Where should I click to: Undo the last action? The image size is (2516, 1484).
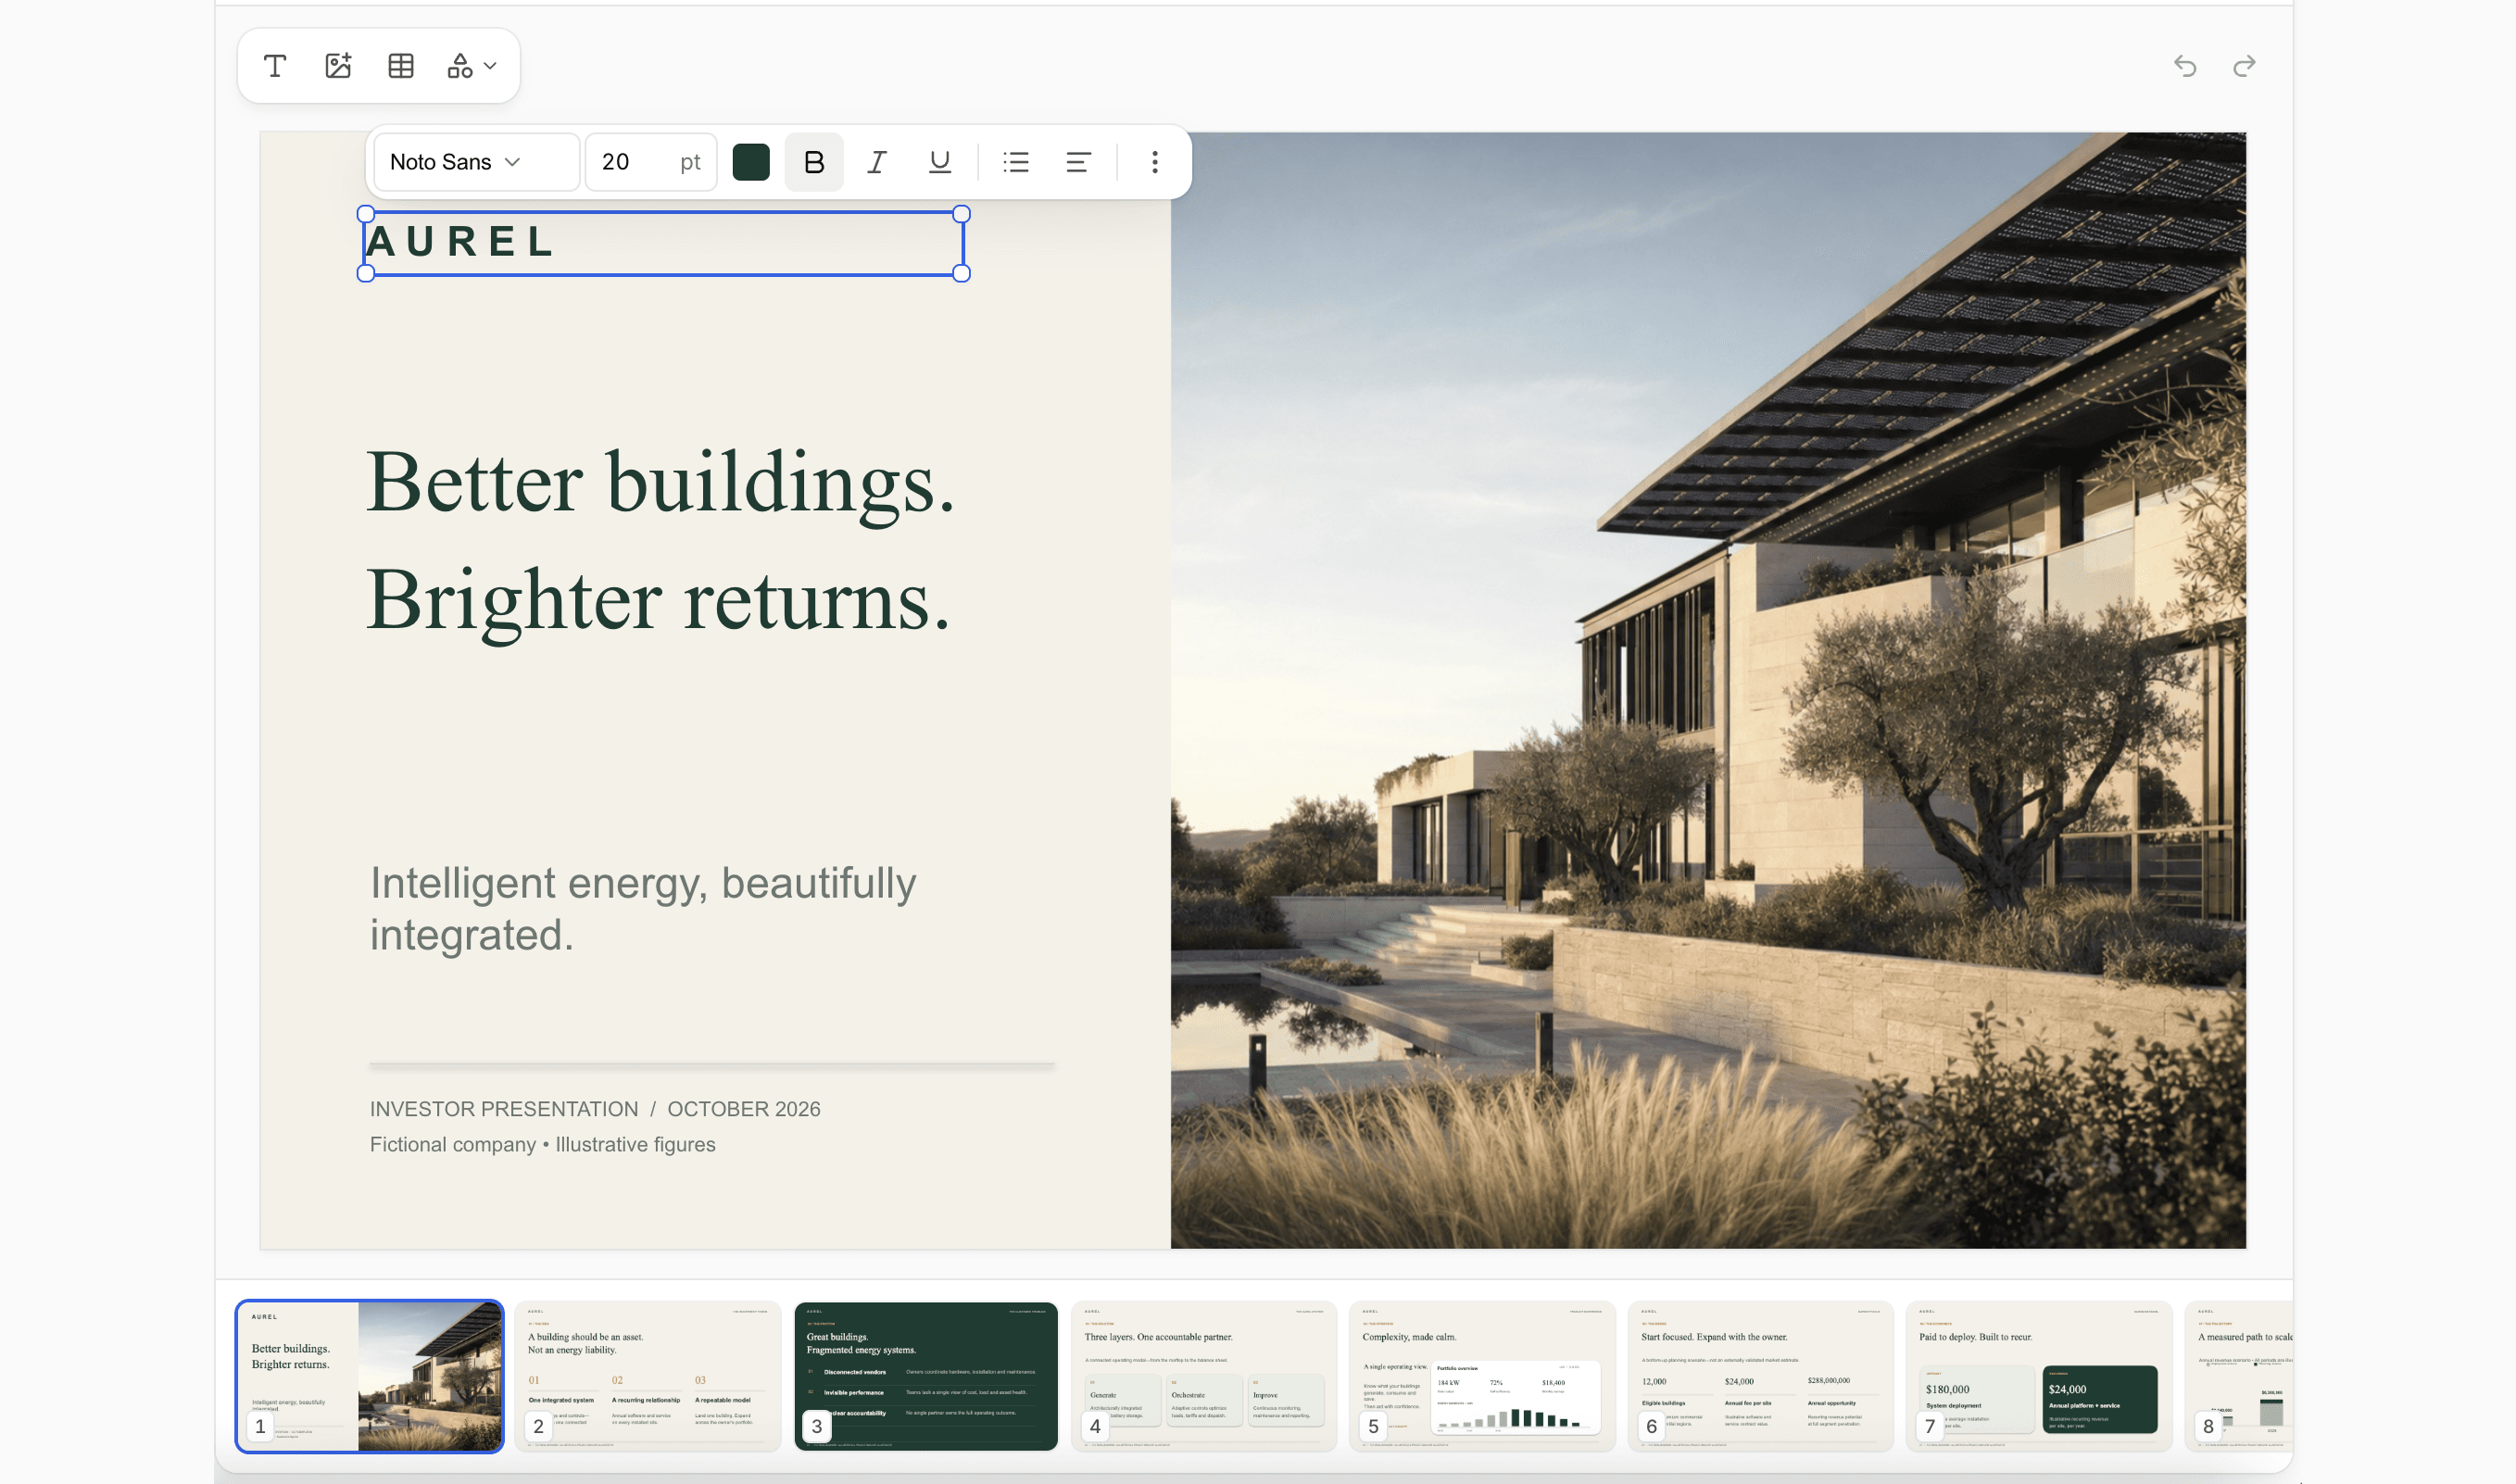point(2185,66)
